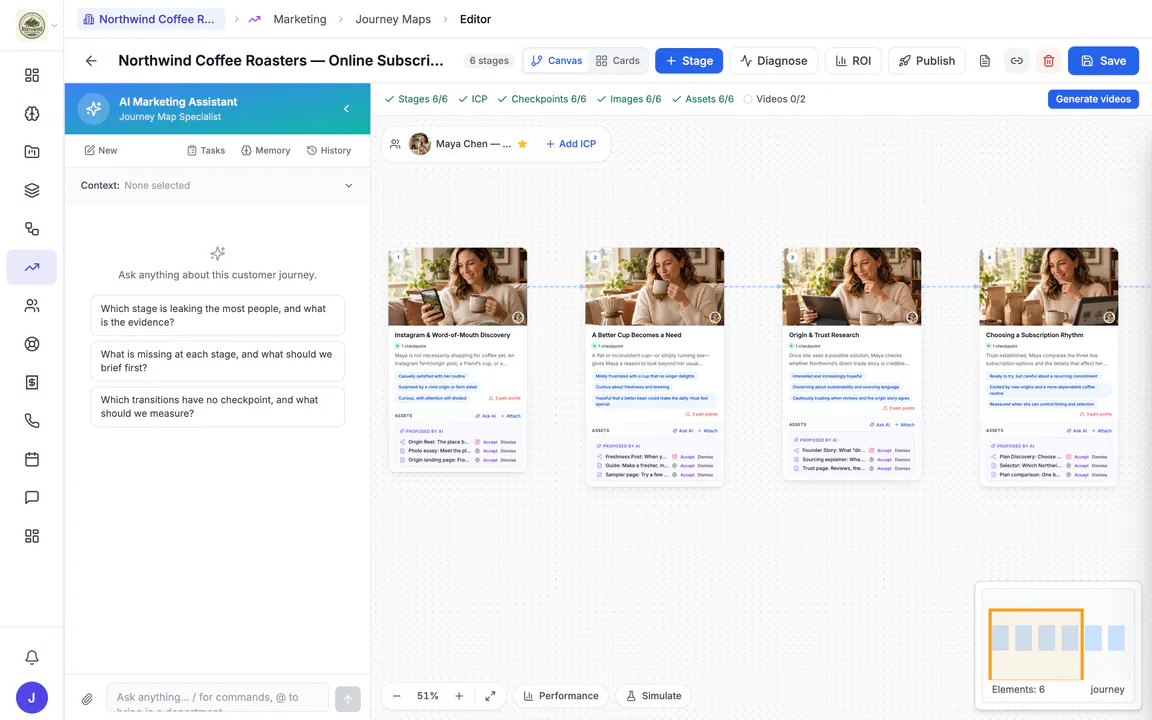Click the Assets 6/6 check indicator
The height and width of the screenshot is (720, 1152).
tap(702, 99)
